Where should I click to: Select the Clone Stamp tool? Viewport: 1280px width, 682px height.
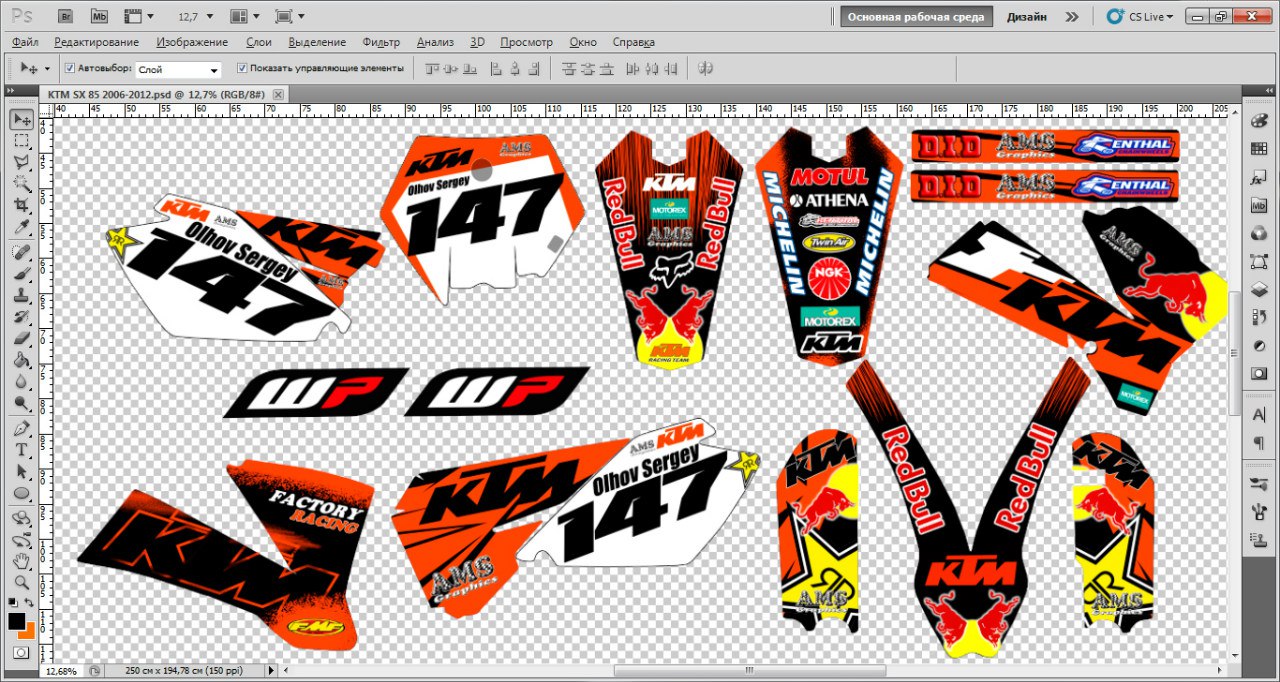coord(21,295)
